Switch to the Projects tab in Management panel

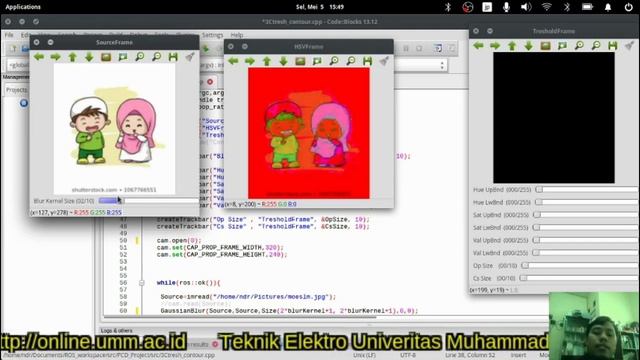click(x=16, y=90)
